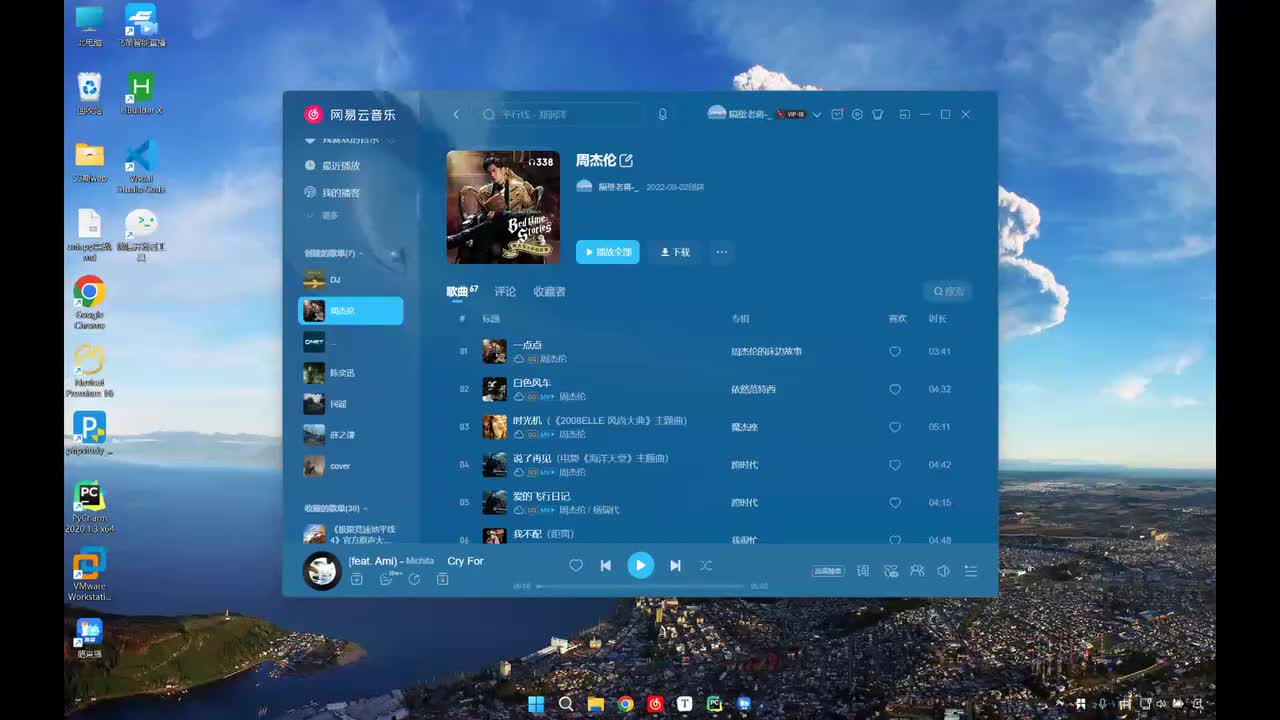The image size is (1280, 720).
Task: Click the 时长 column header
Action: (937, 319)
